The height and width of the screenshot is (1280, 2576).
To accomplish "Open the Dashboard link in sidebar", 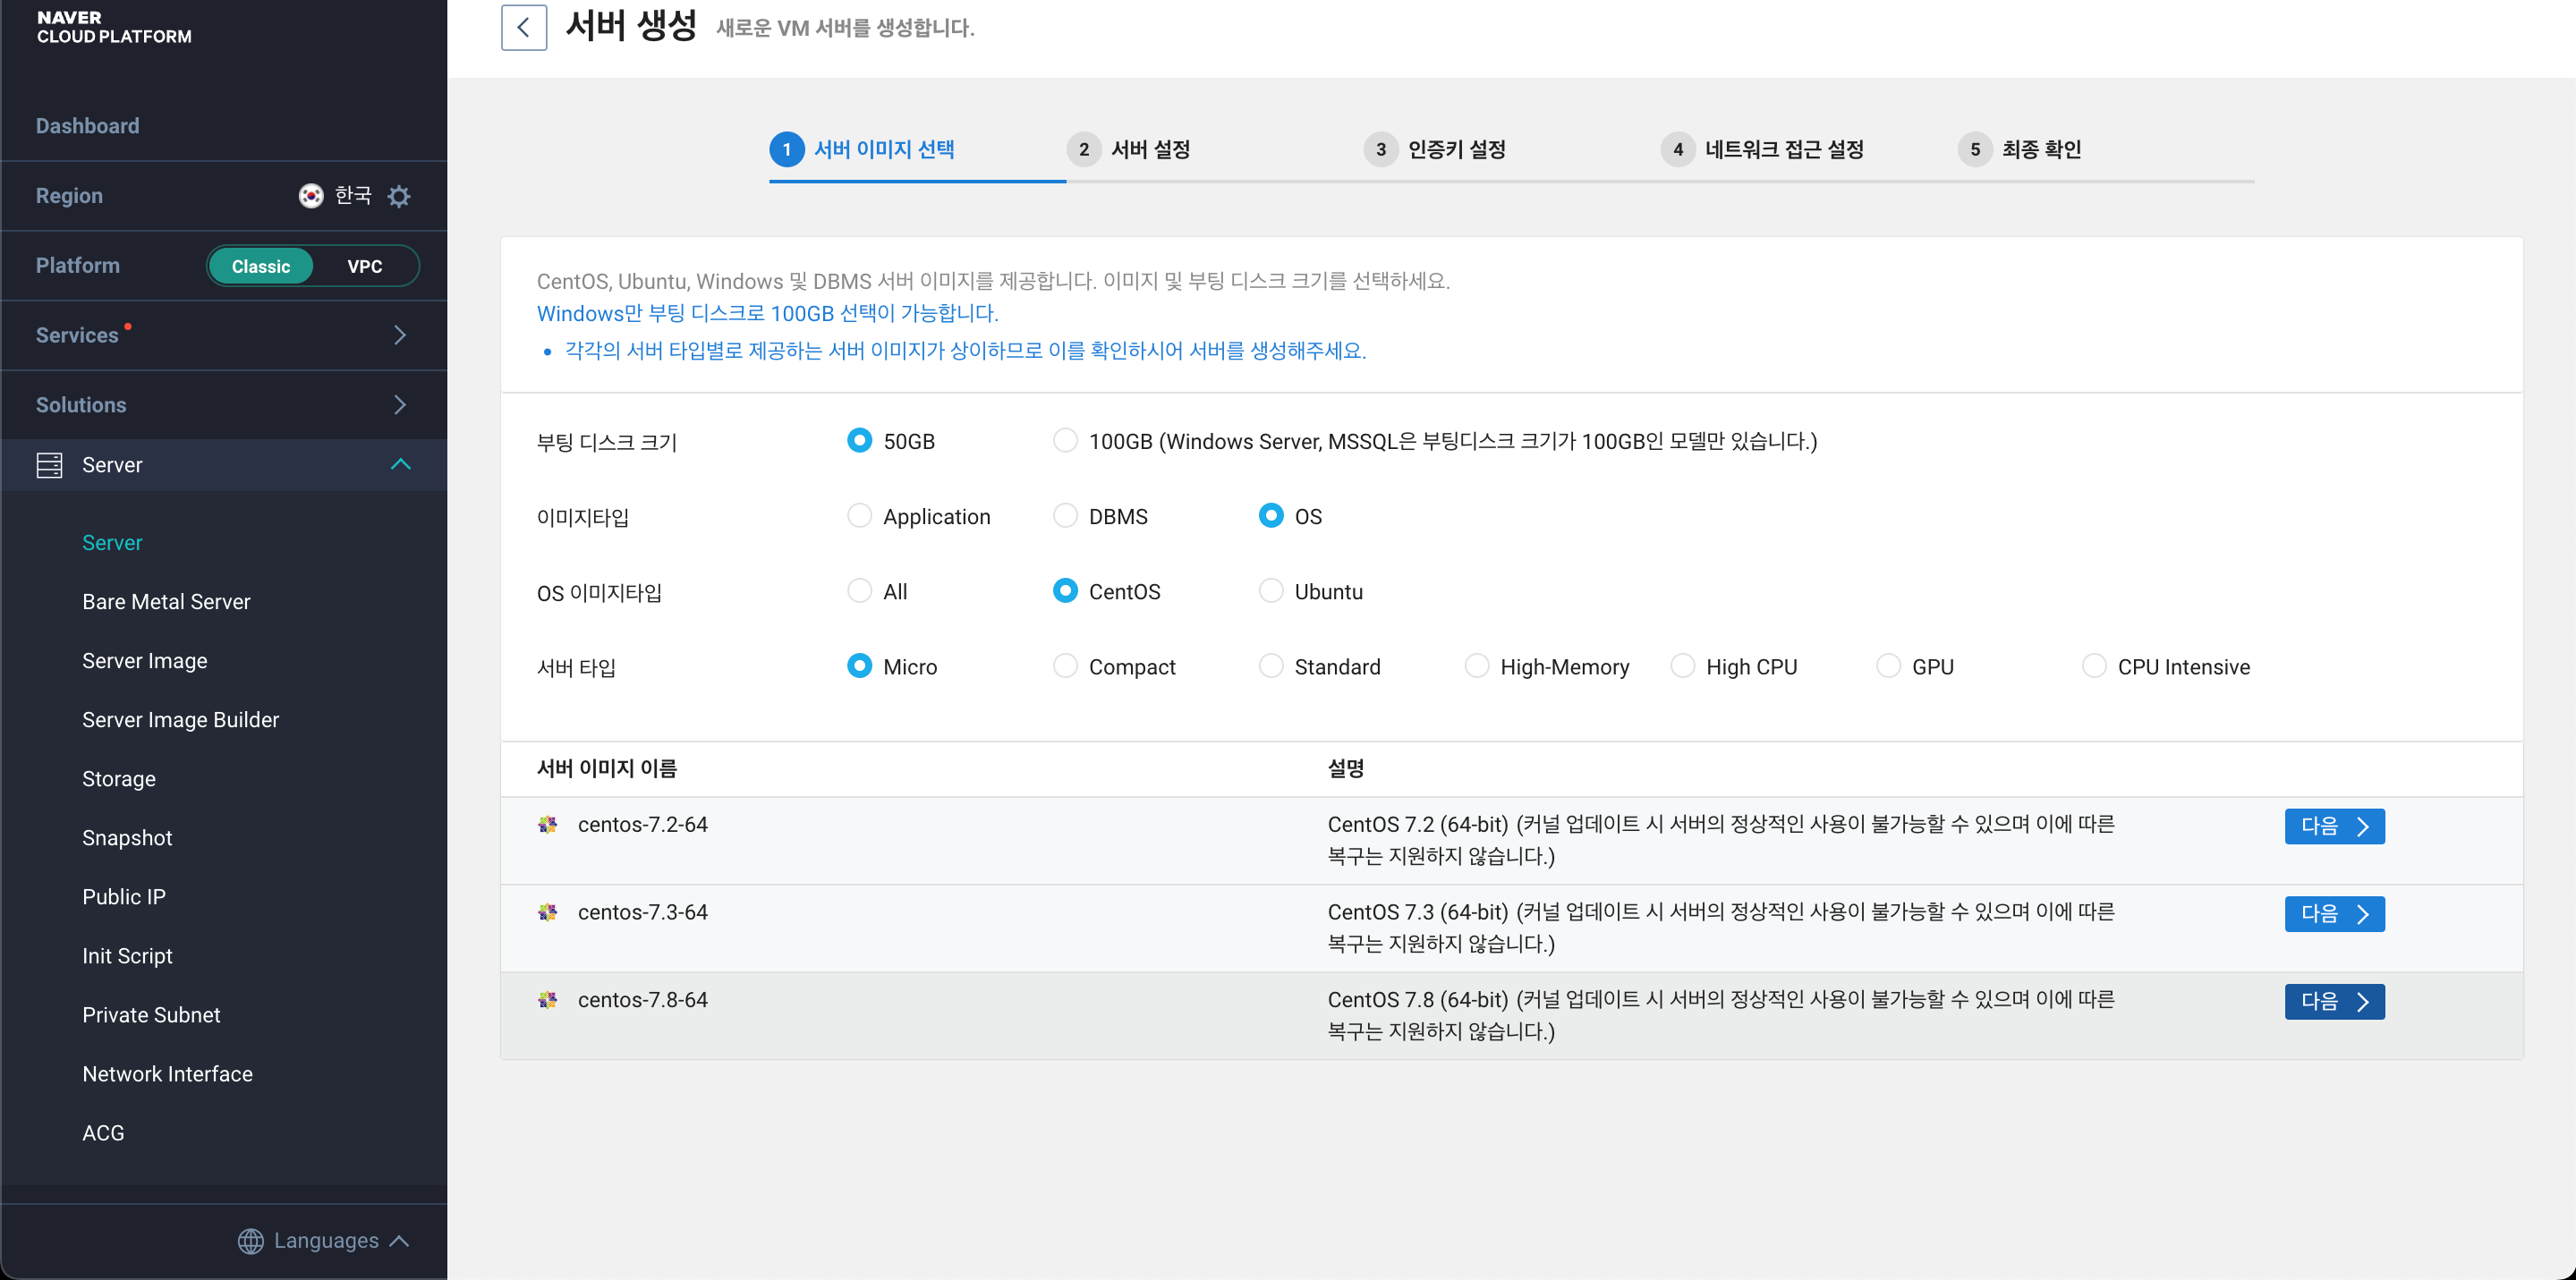I will pos(87,126).
